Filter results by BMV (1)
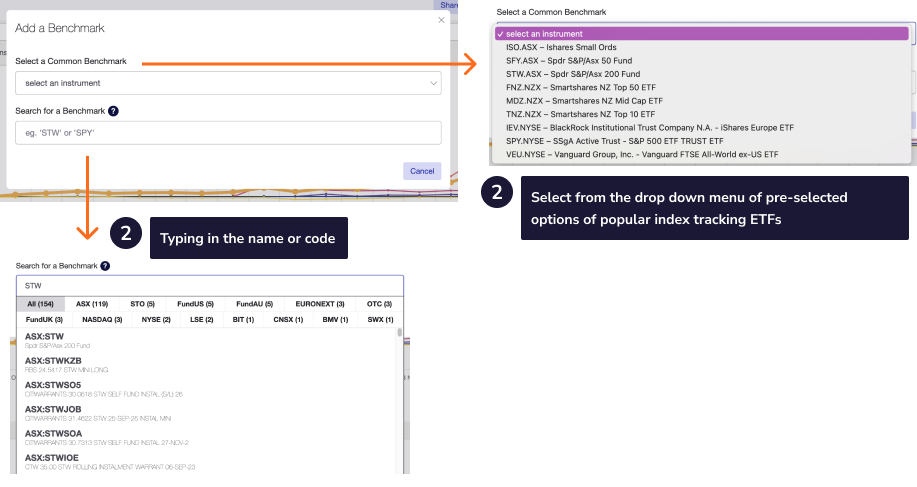 (x=335, y=320)
